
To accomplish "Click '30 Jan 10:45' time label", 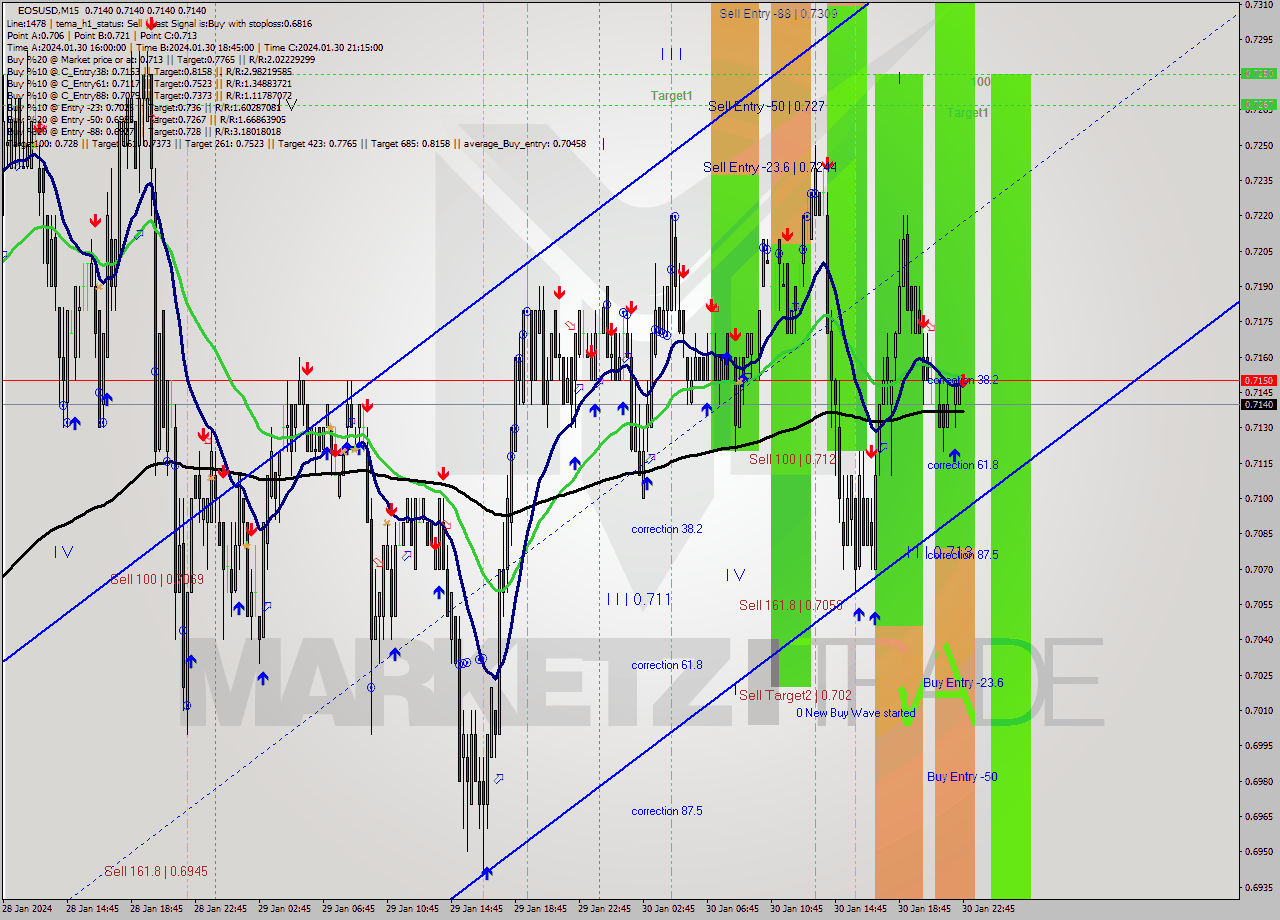I will [x=797, y=908].
